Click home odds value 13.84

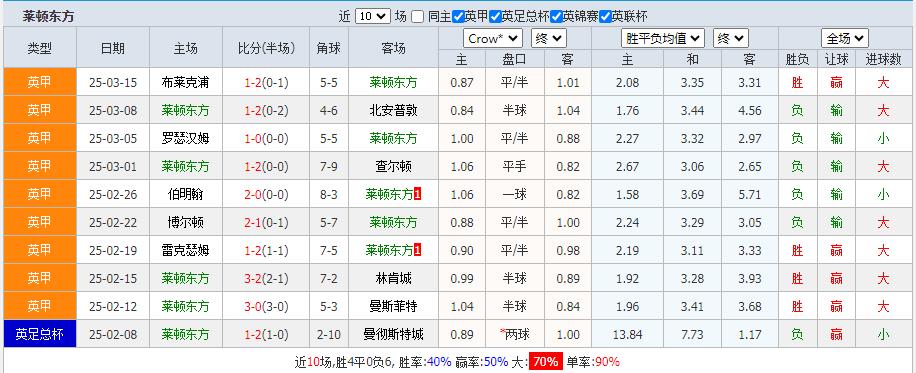pos(628,334)
